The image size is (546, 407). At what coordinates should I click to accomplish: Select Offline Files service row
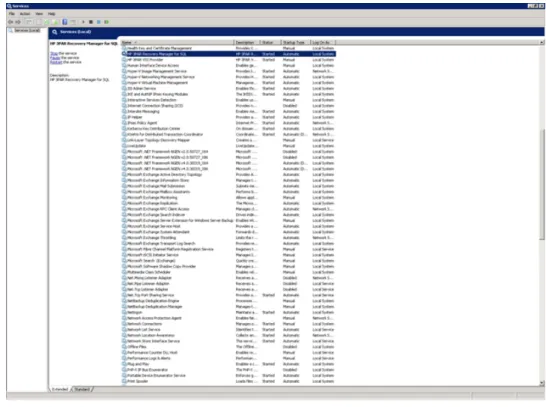228,347
